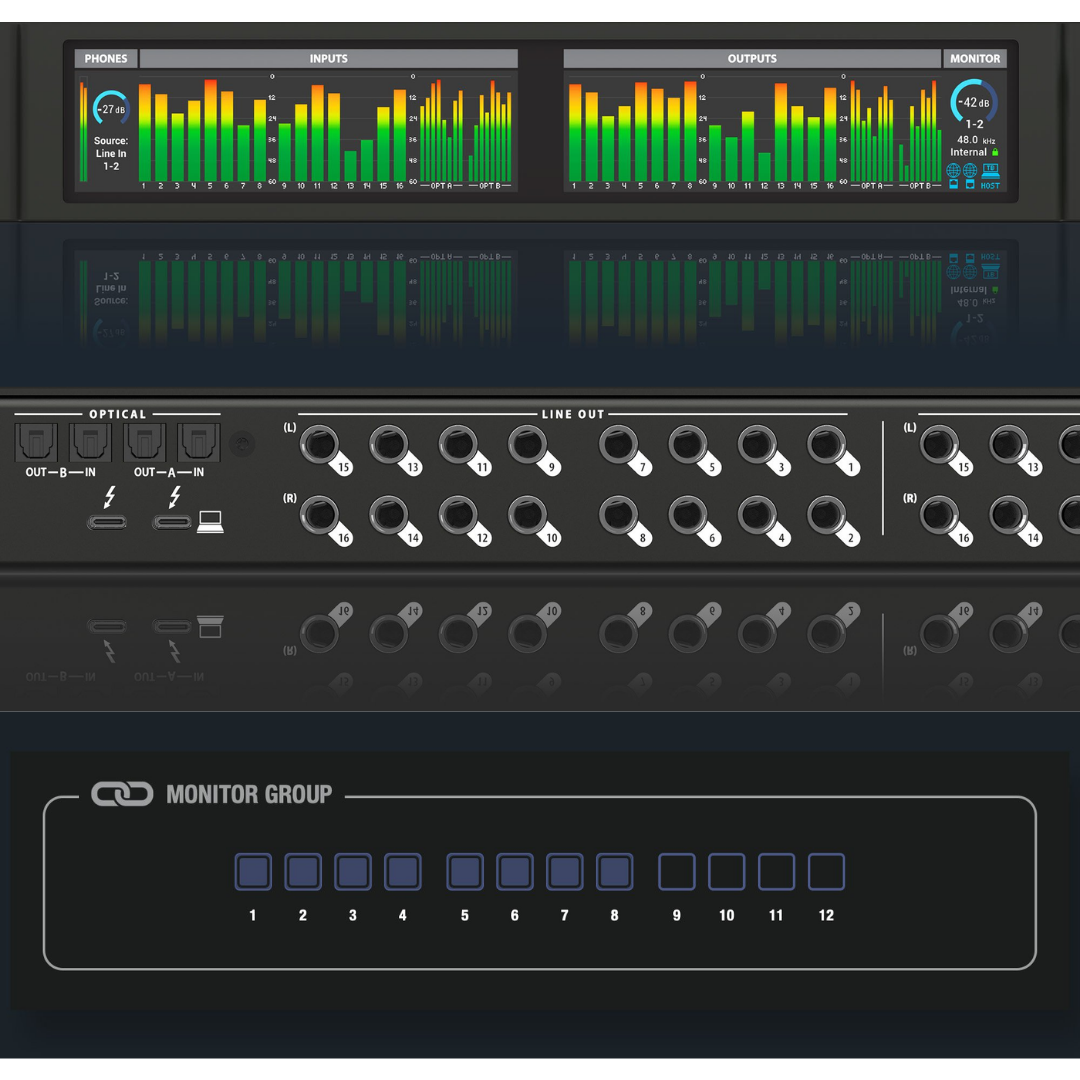Click the optical B OUT port
Viewport: 1080px width, 1080px height.
click(36, 442)
